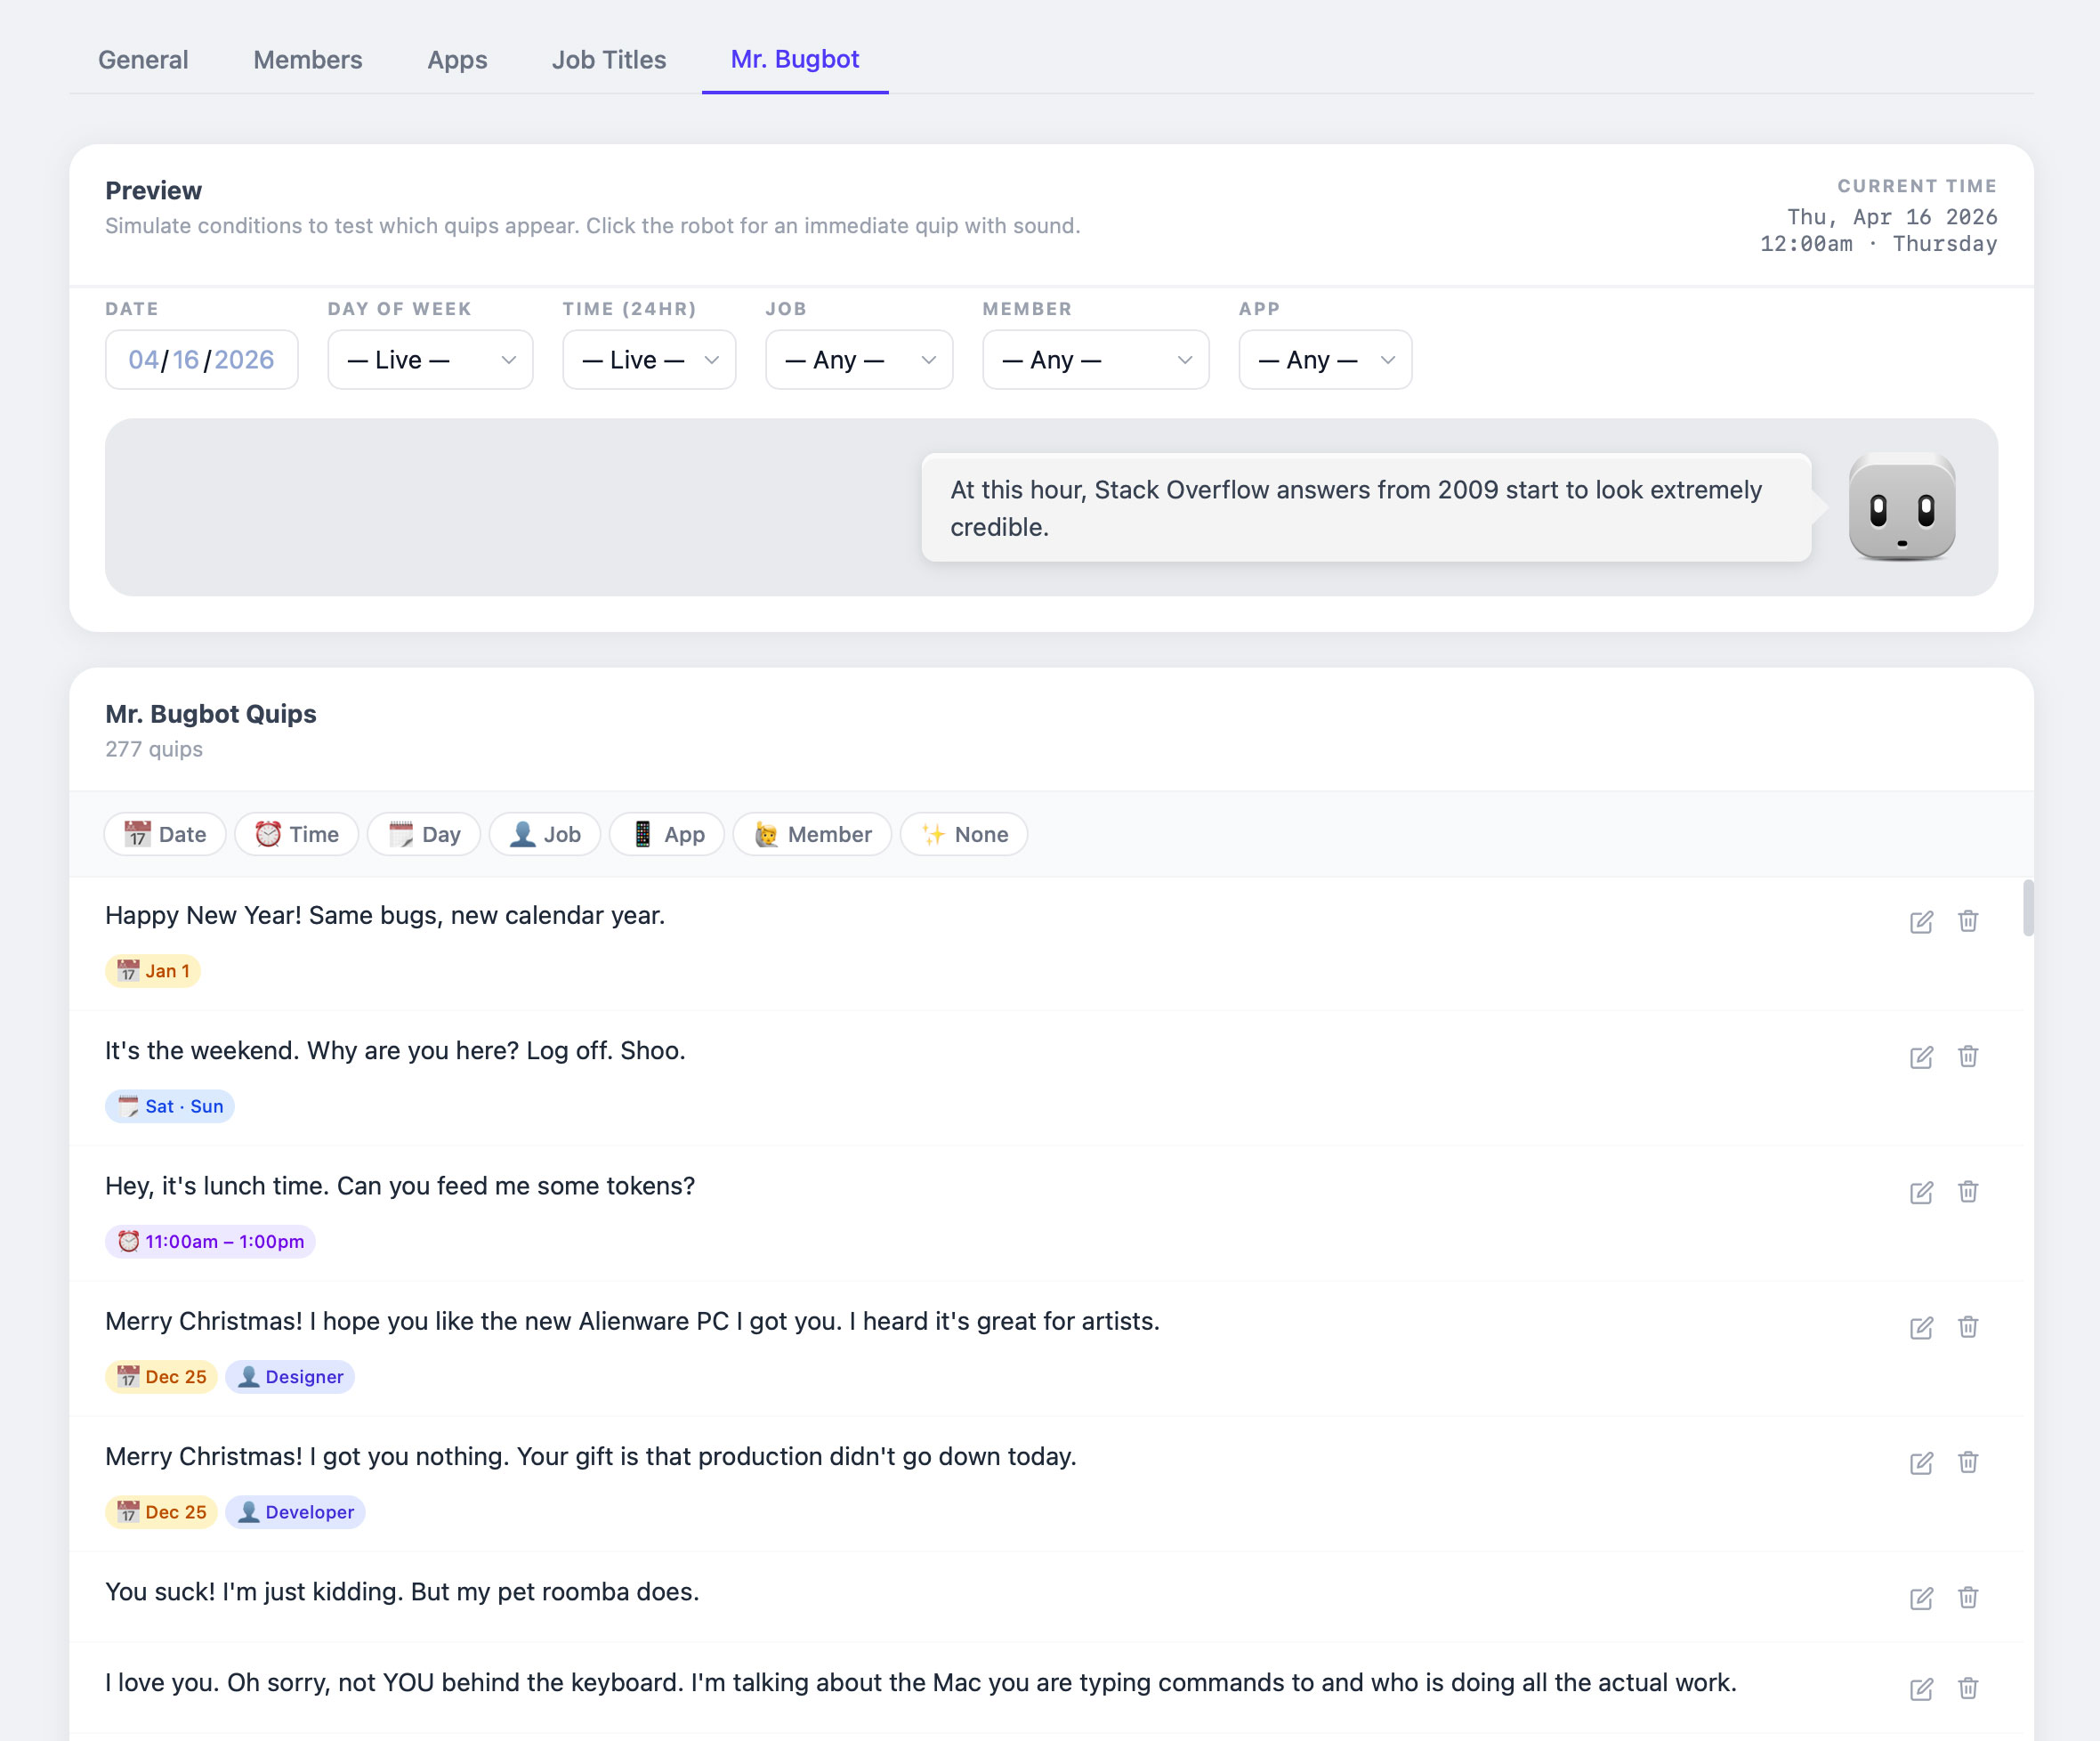Switch to the Job Titles tab
2100x1741 pixels.
pos(608,60)
